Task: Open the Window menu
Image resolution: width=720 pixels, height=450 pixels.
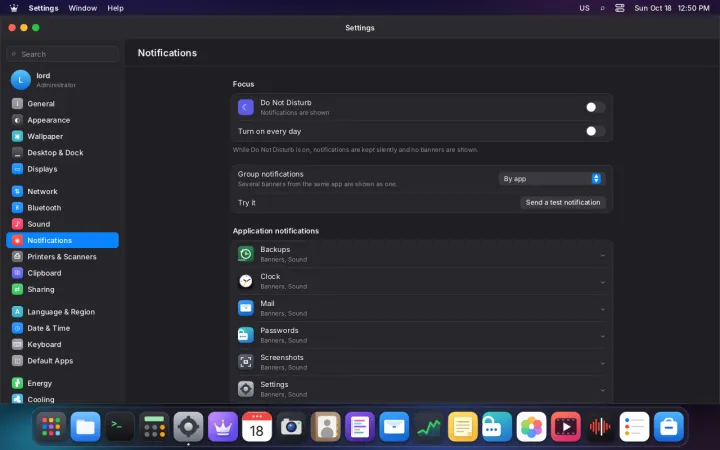Action: (x=83, y=8)
